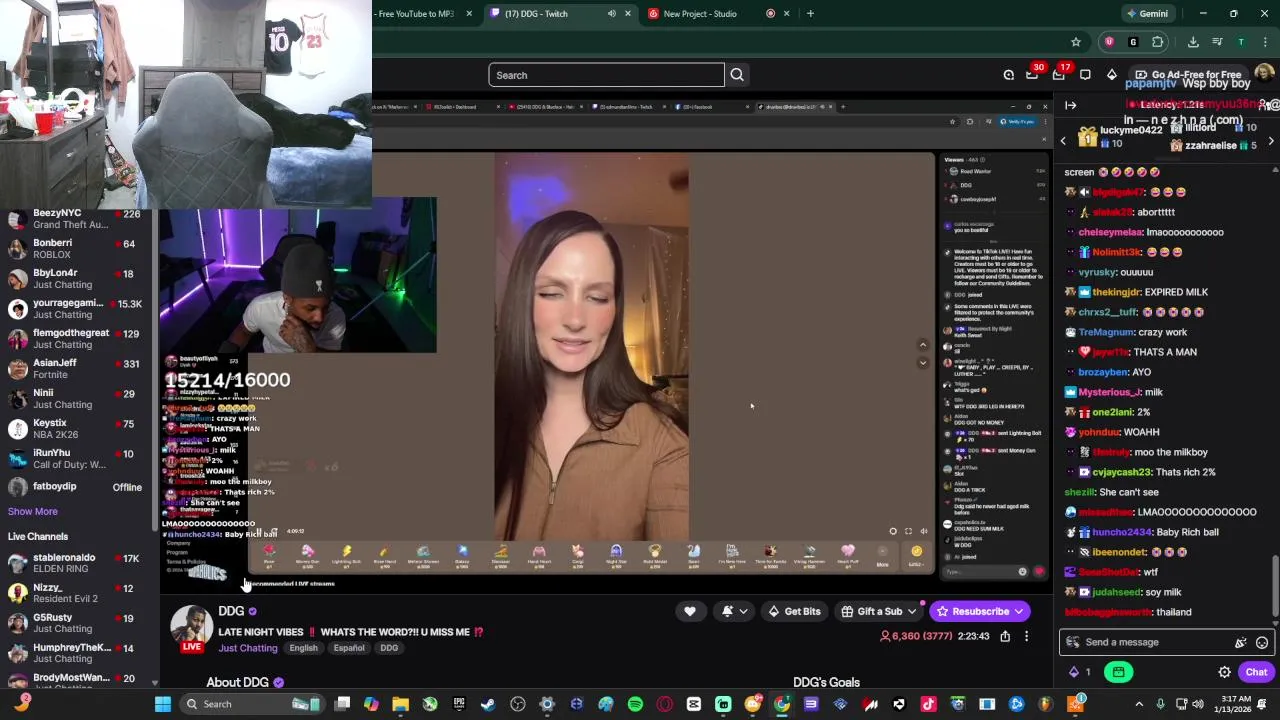Open File Explorer from the taskbar
1280x720 pixels.
(400, 704)
